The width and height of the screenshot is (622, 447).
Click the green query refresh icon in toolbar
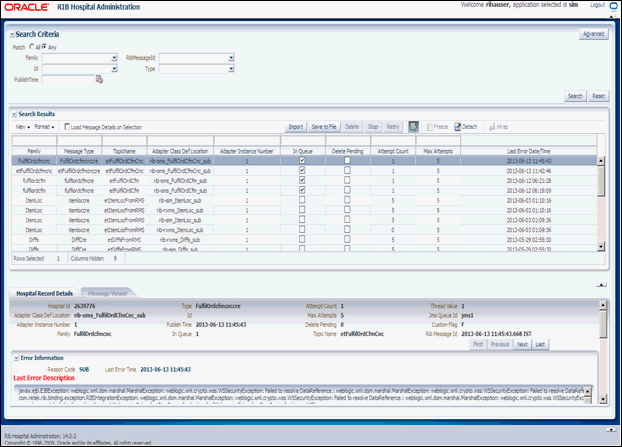413,127
